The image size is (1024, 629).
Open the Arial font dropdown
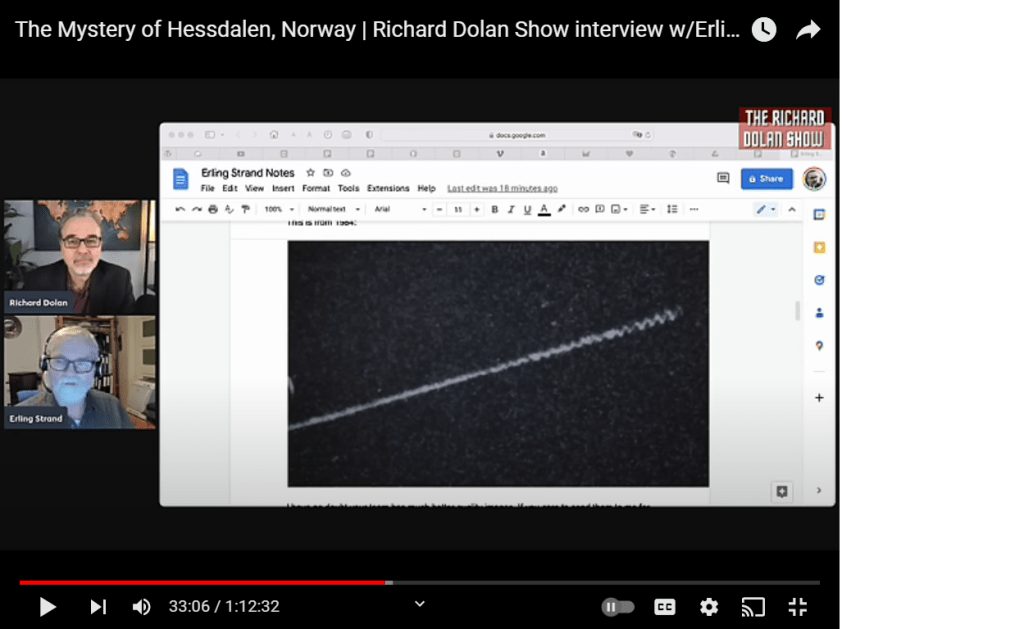pos(400,209)
